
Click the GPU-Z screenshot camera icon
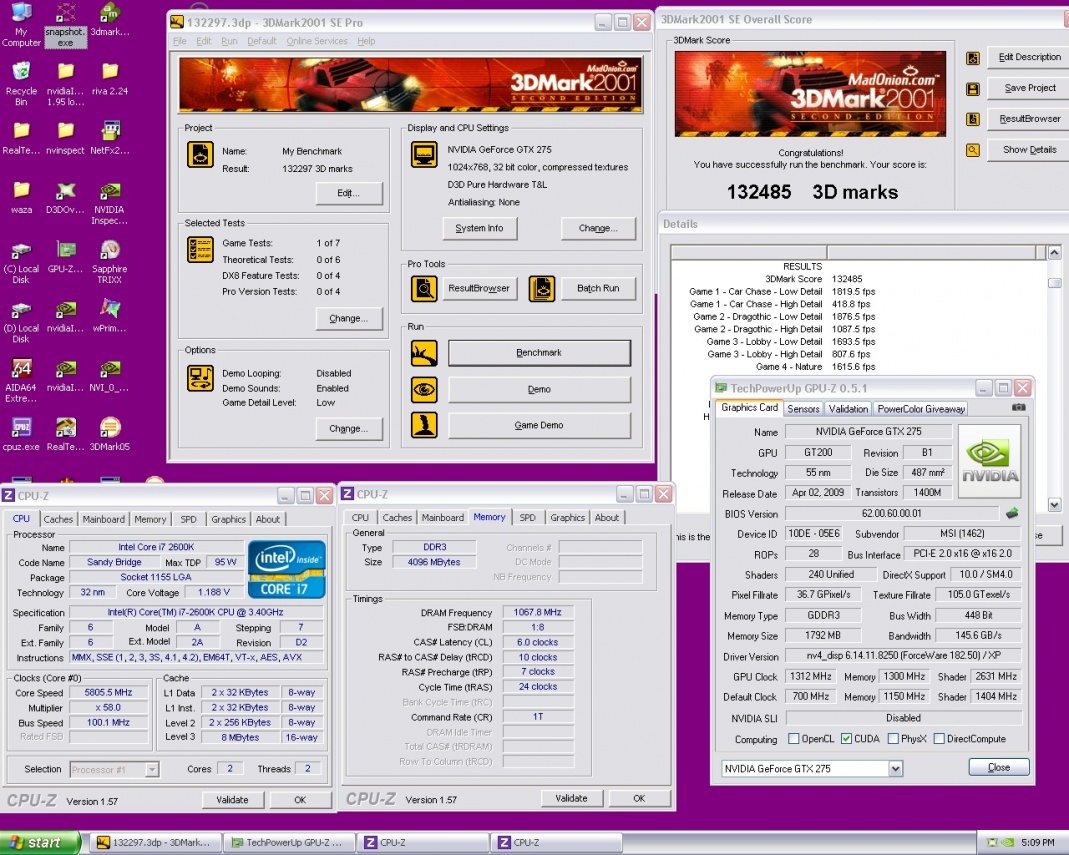tap(1018, 408)
